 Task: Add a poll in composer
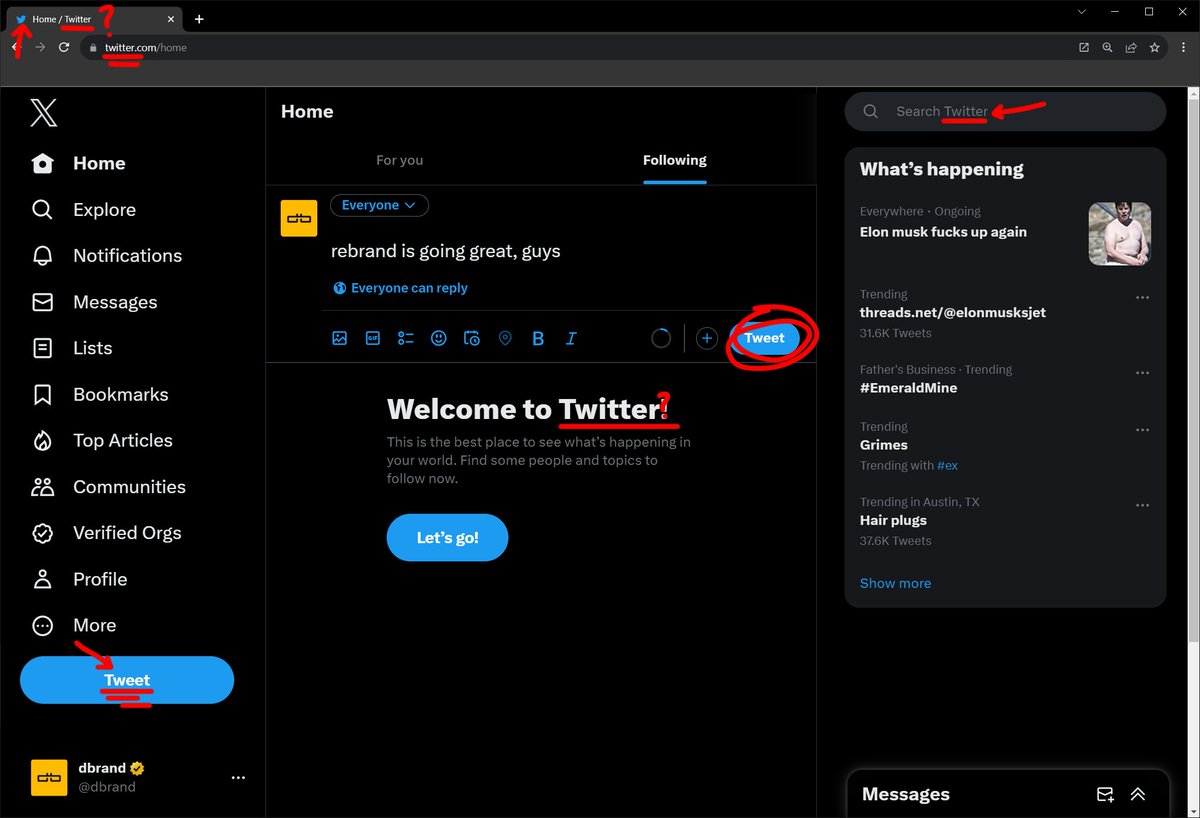tap(406, 338)
